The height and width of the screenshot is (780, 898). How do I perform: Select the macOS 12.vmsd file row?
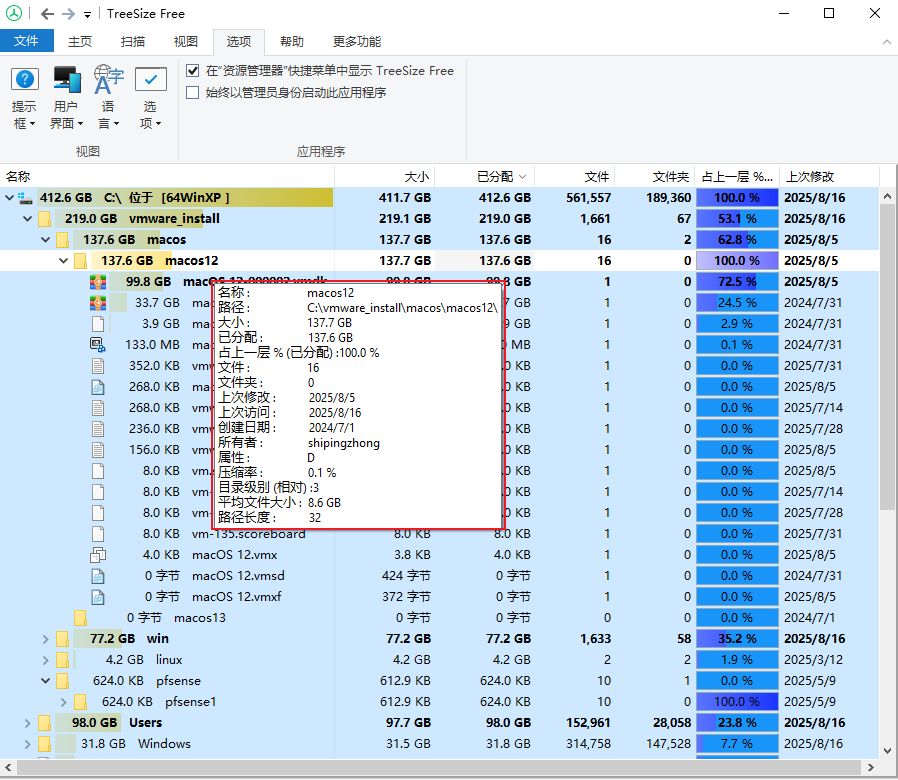(x=439, y=576)
